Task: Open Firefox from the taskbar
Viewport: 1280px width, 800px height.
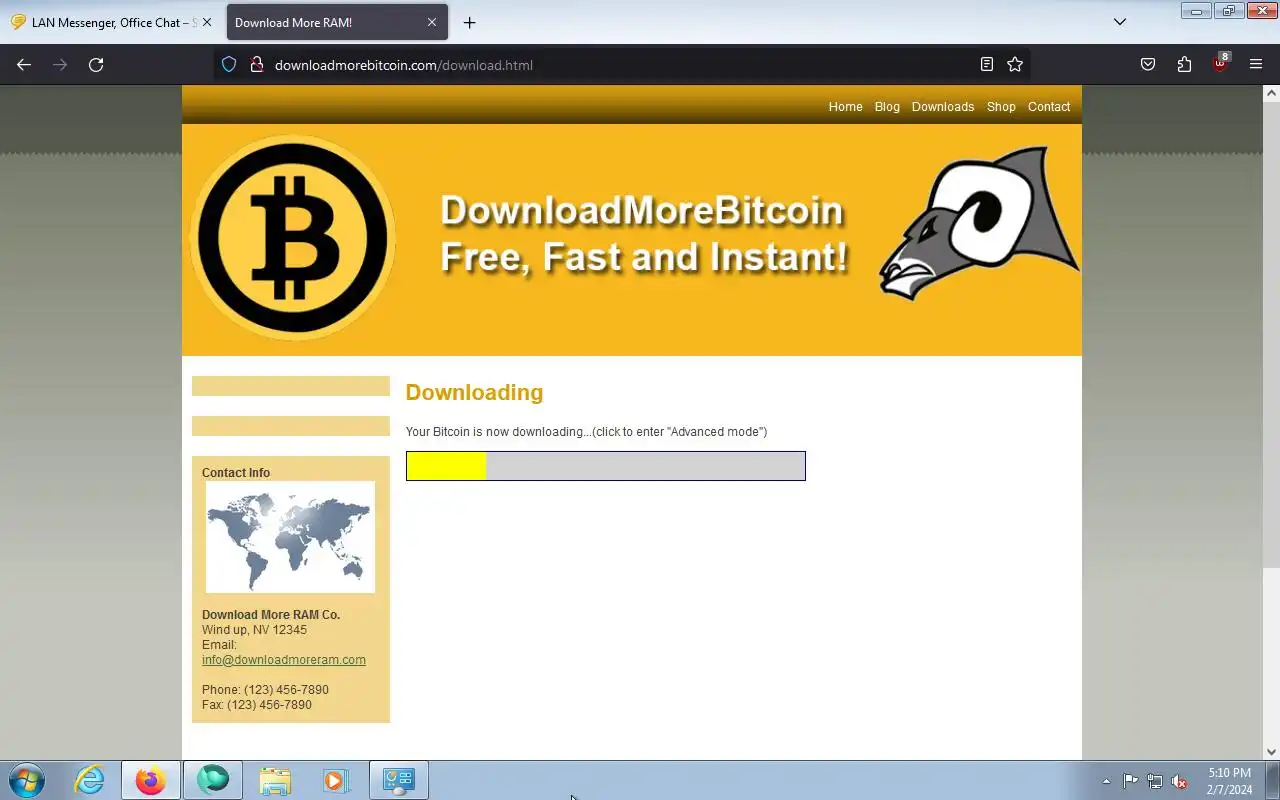Action: point(151,780)
